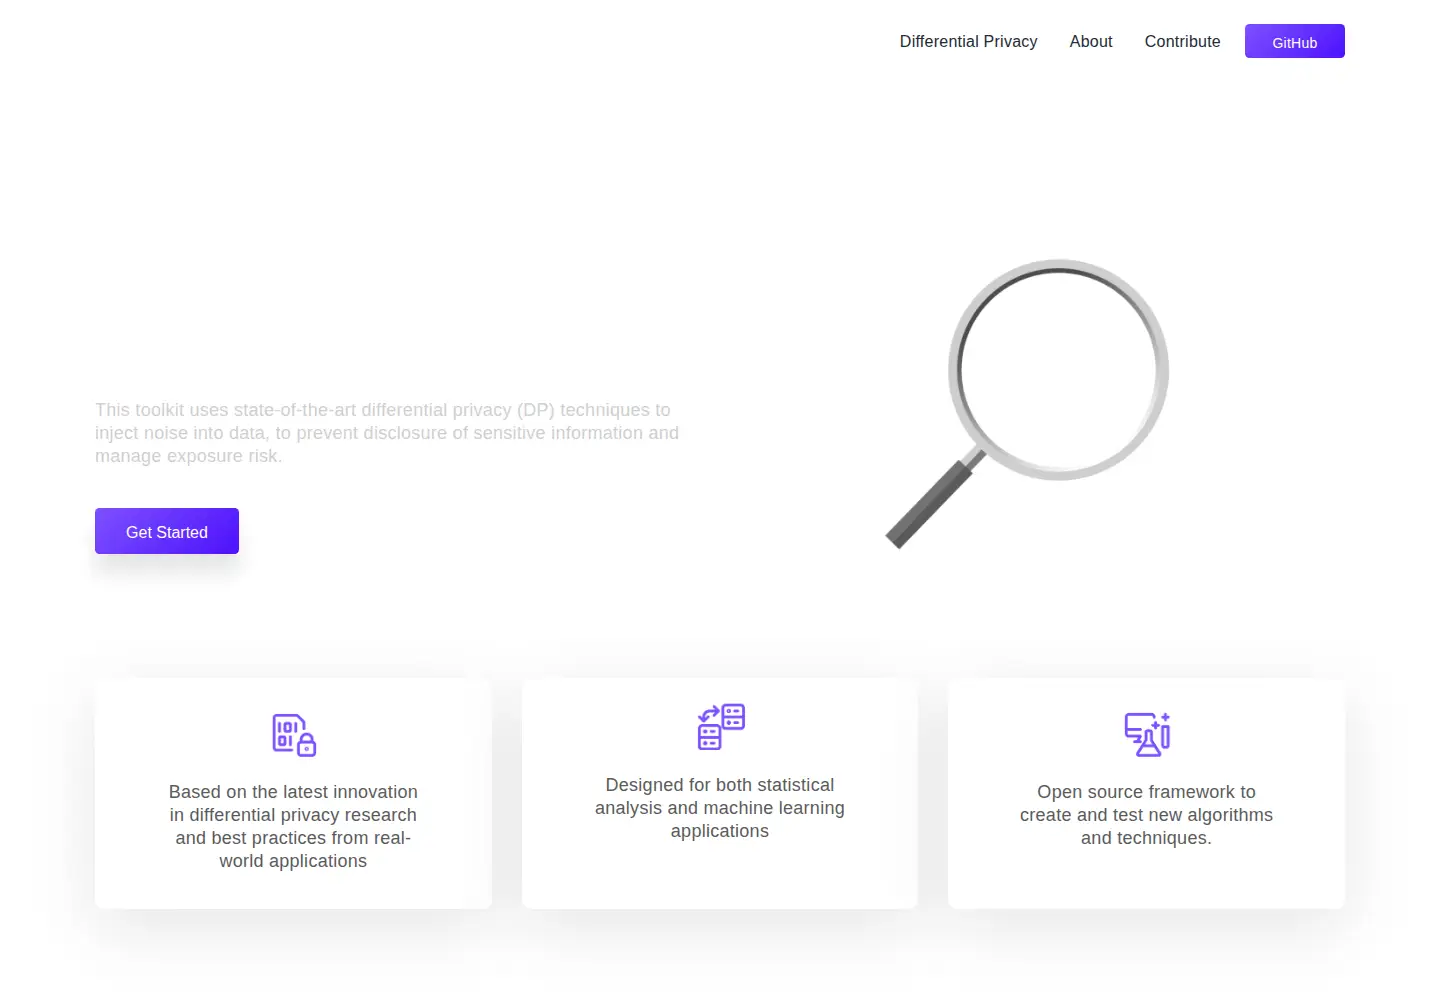Image resolution: width=1440 pixels, height=1000 pixels.
Task: Click the 'This toolkit uses state-of-the-art' paragraph
Action: pos(387,433)
